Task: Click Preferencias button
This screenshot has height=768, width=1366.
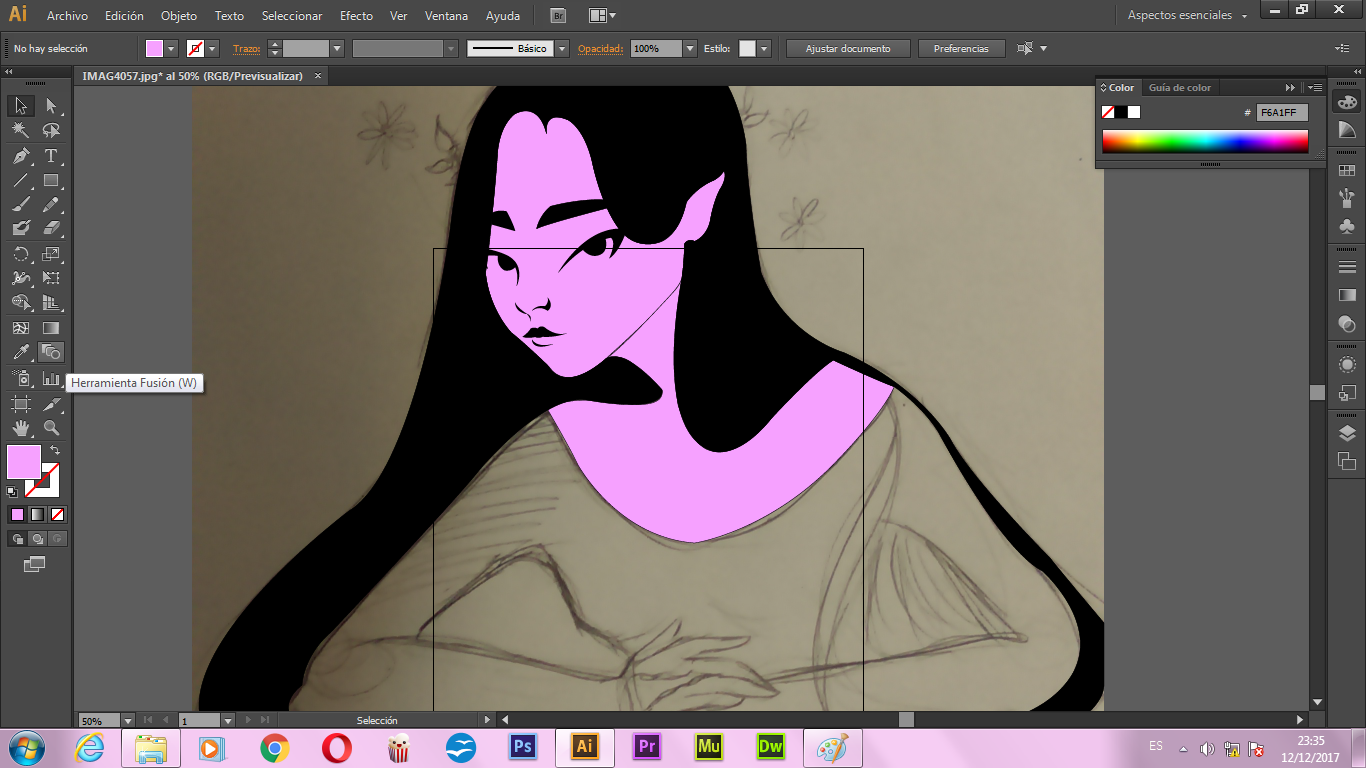Action: pos(961,48)
